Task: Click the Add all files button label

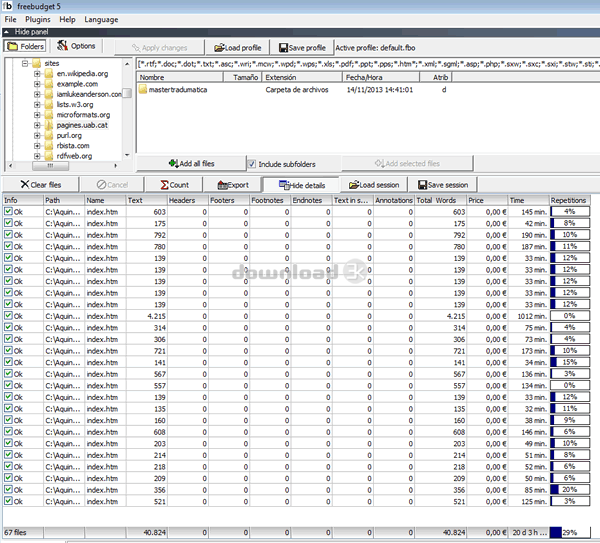Action: [x=197, y=163]
